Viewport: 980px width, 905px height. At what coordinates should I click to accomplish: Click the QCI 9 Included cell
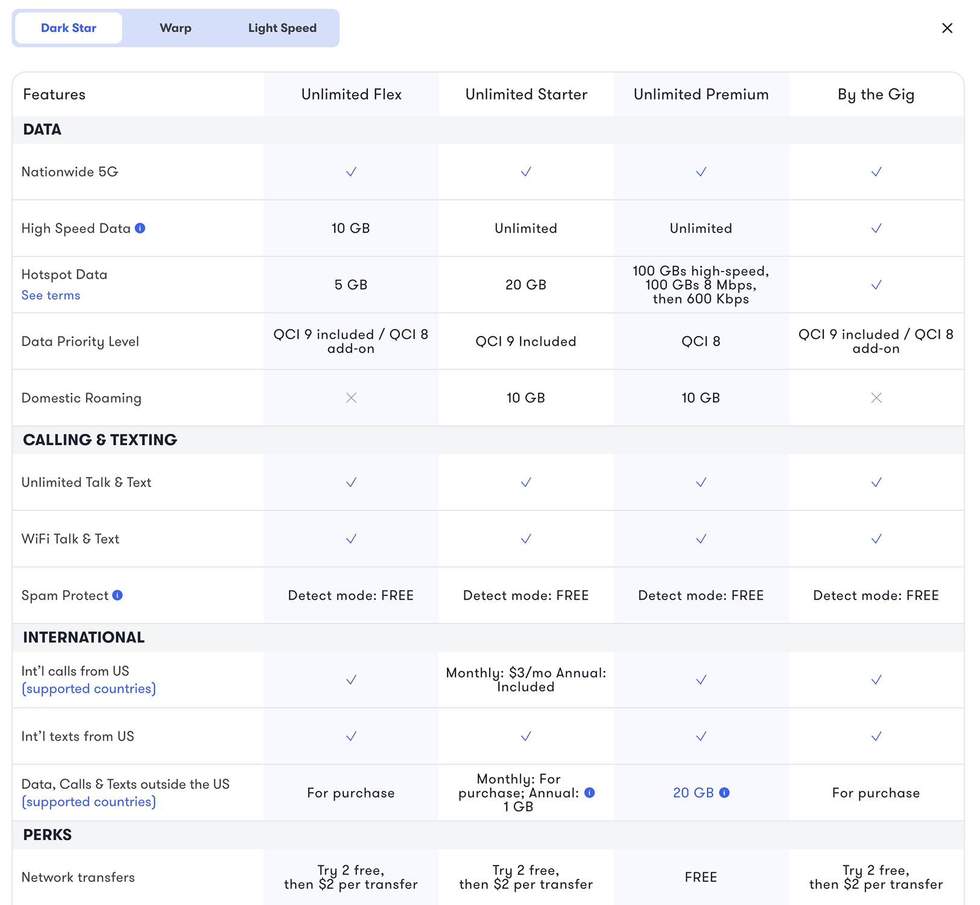pos(526,341)
